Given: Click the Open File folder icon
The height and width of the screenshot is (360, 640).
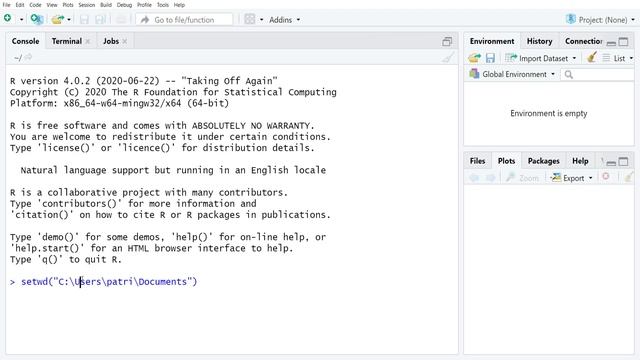Looking at the screenshot, I should pyautogui.click(x=58, y=19).
